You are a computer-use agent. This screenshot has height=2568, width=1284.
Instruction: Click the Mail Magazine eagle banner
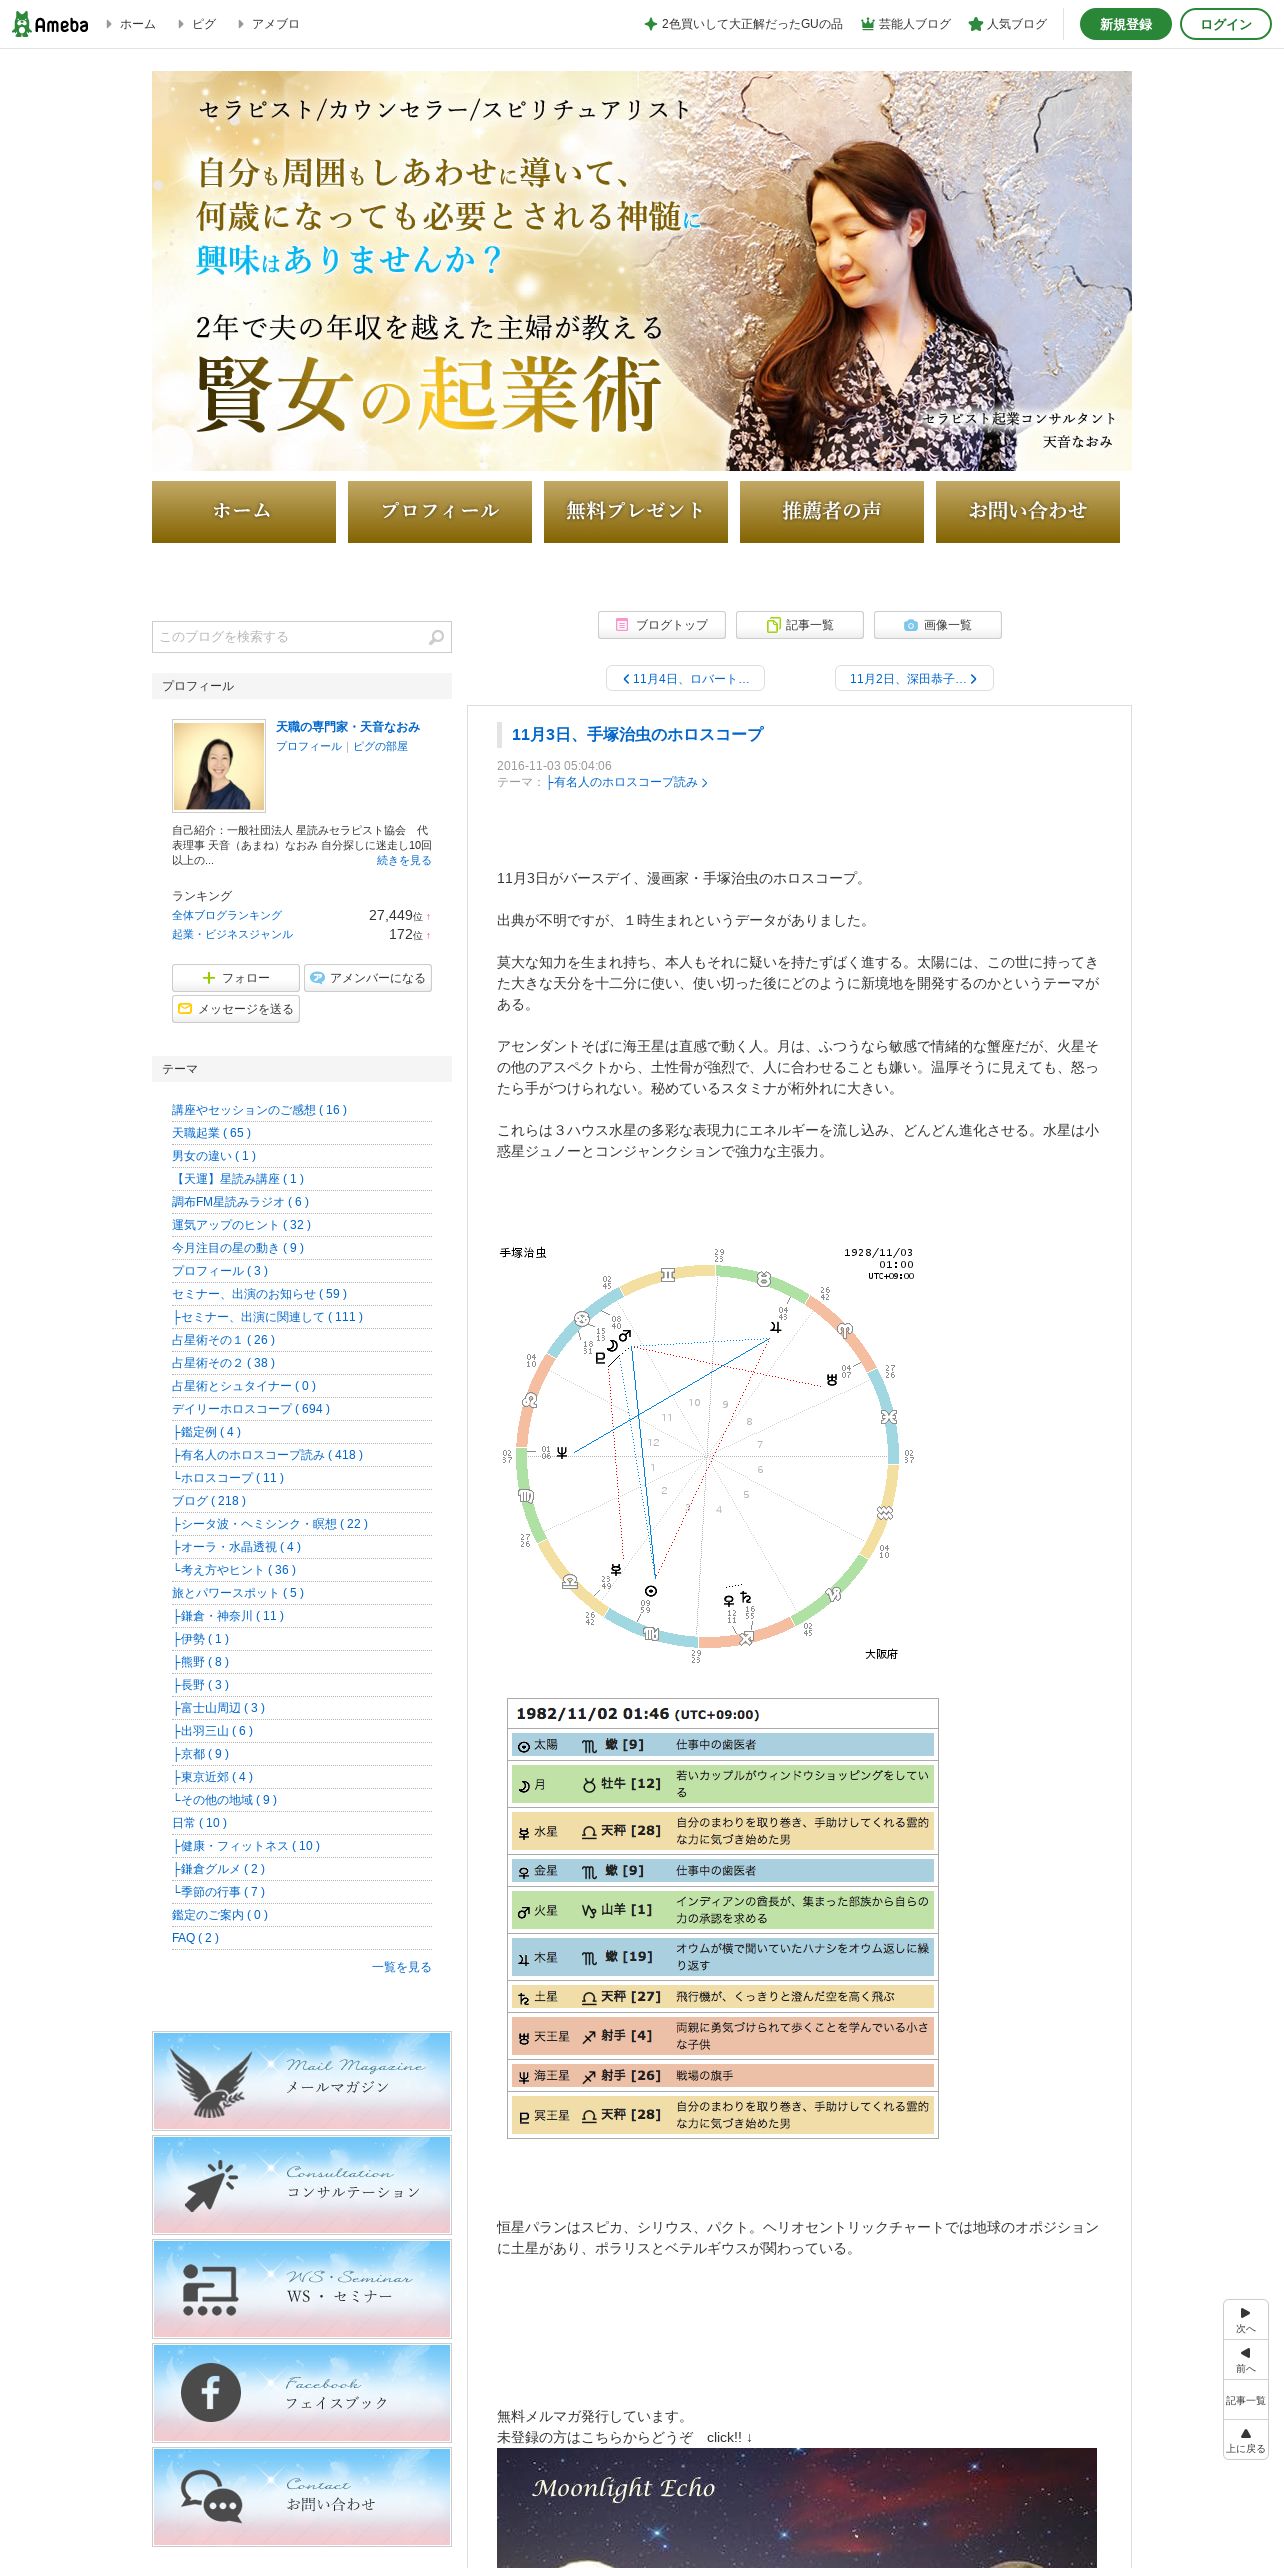302,2081
